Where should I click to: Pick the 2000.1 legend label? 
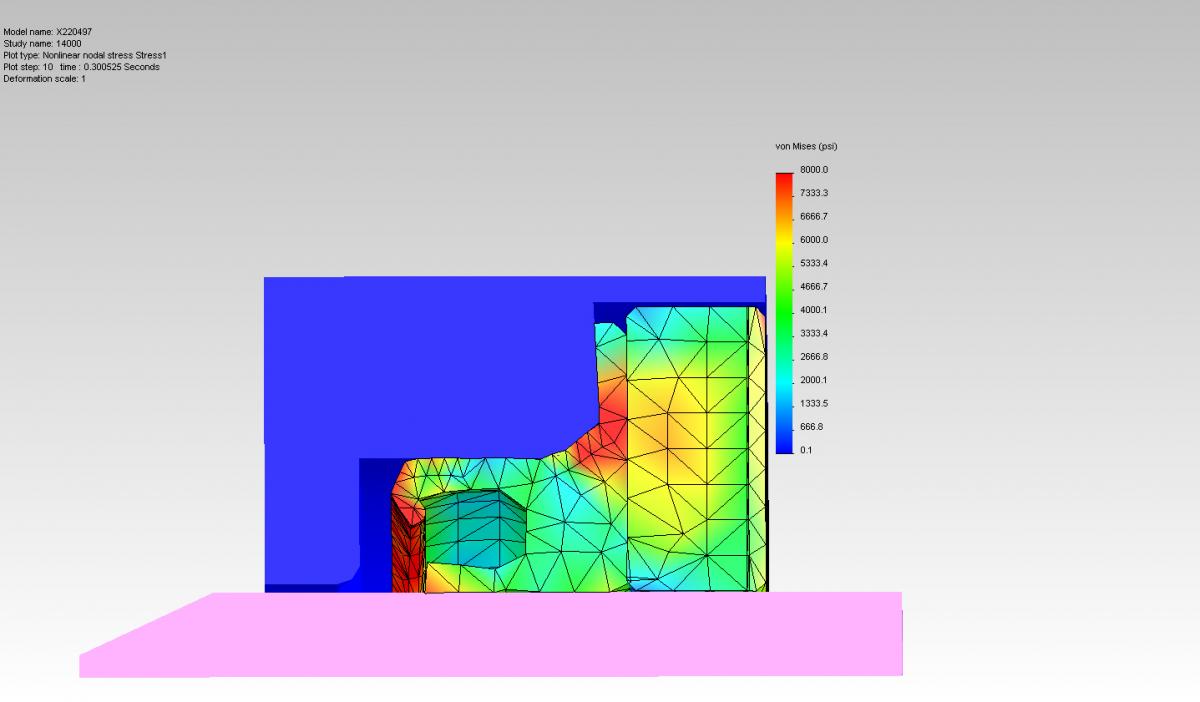813,380
